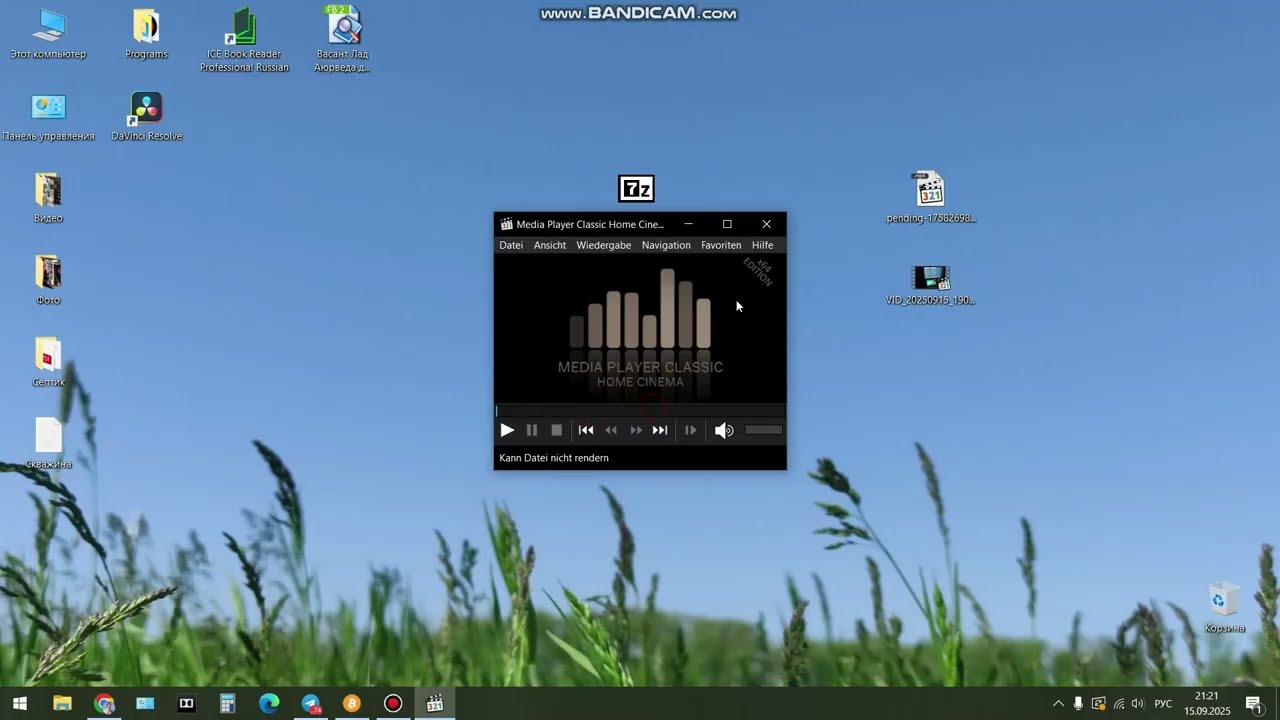Expand the hidden system tray icons
Viewport: 1280px width, 720px height.
click(1058, 704)
